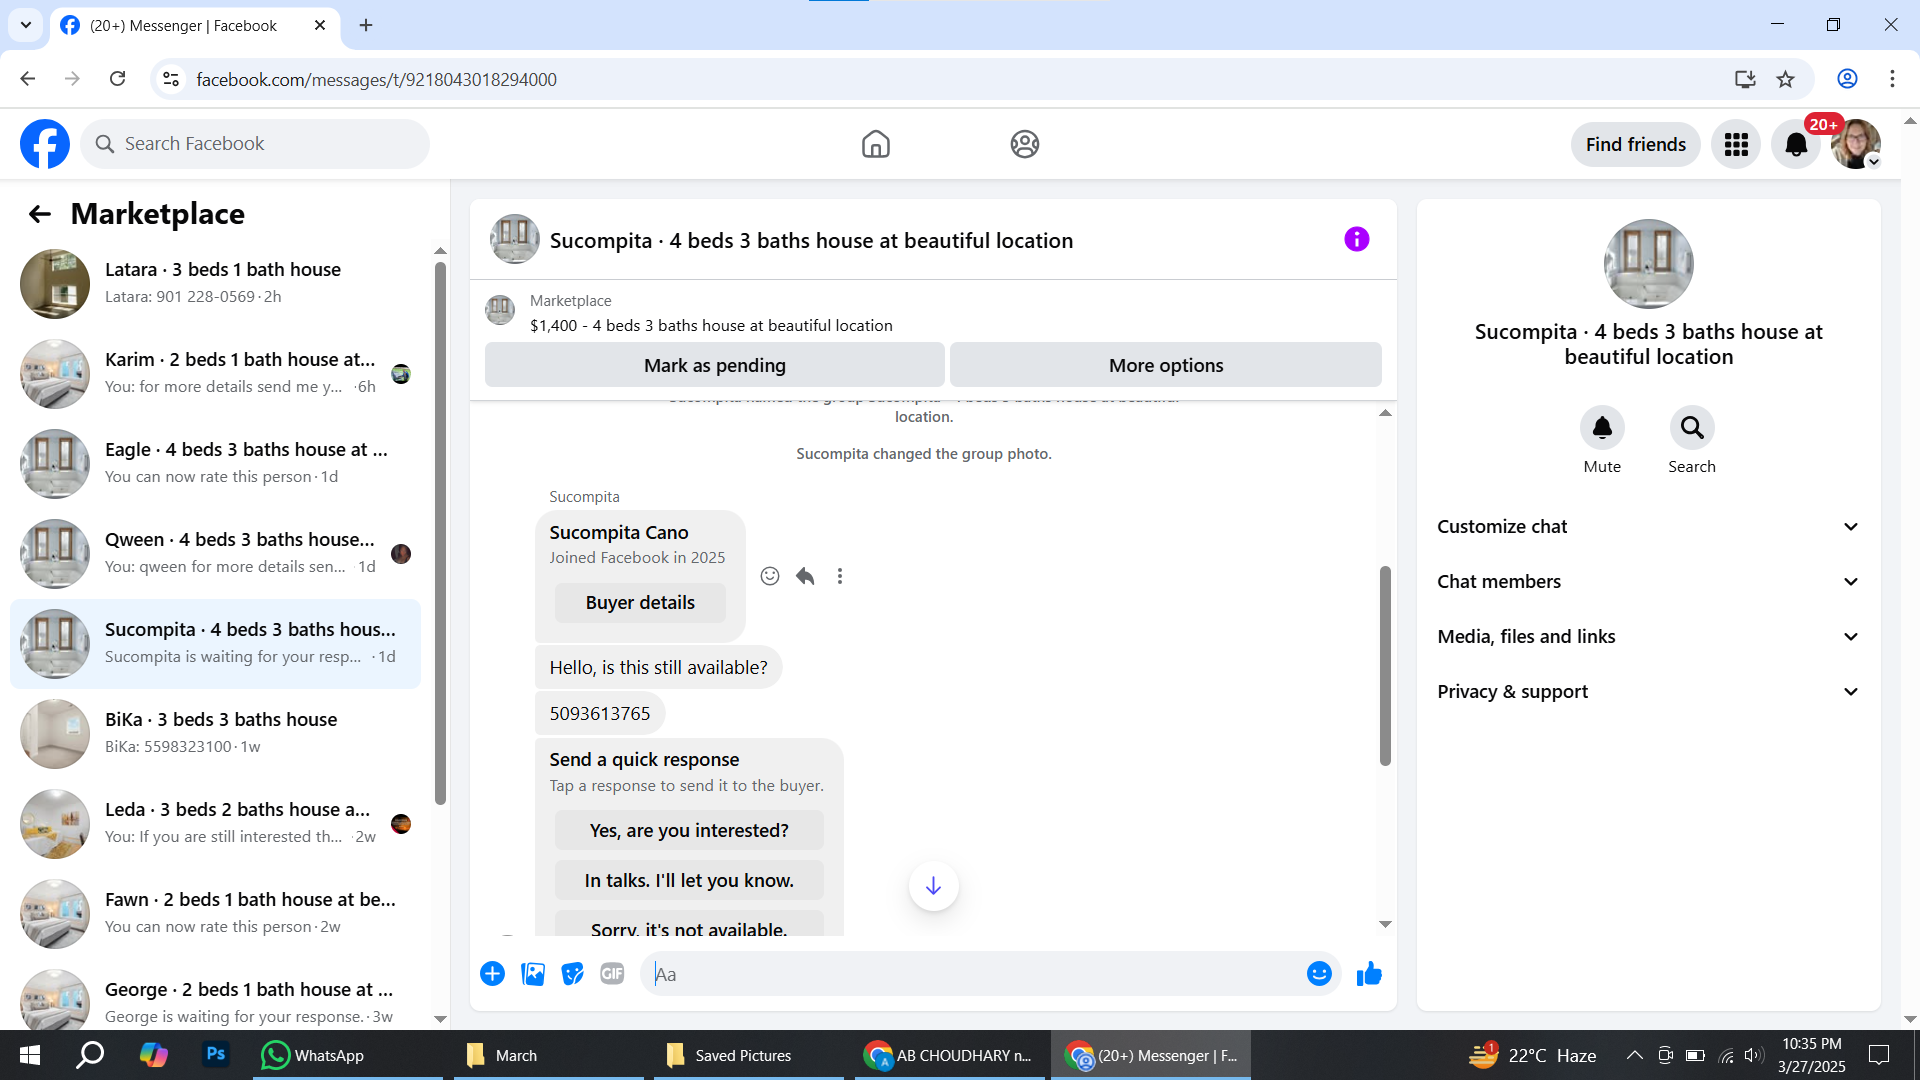Image resolution: width=1920 pixels, height=1080 pixels.
Task: Click the message input field
Action: pyautogui.click(x=973, y=974)
